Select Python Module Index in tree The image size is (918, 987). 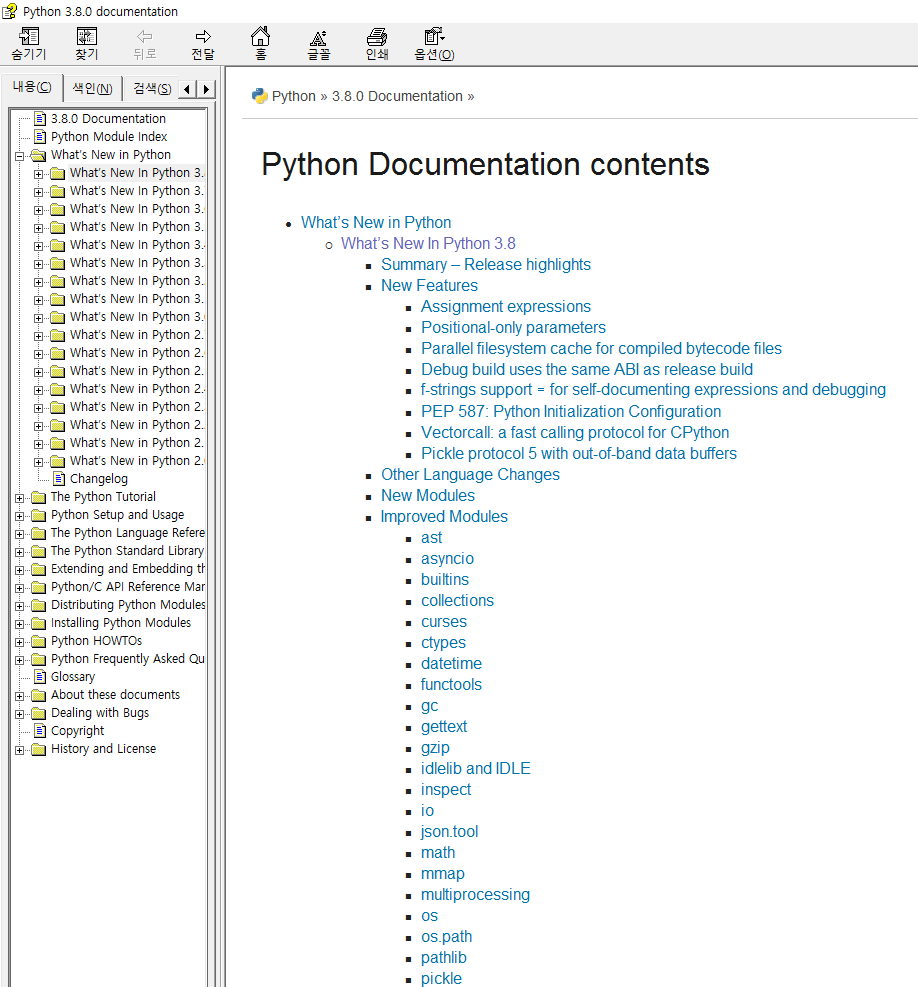pyautogui.click(x=109, y=137)
